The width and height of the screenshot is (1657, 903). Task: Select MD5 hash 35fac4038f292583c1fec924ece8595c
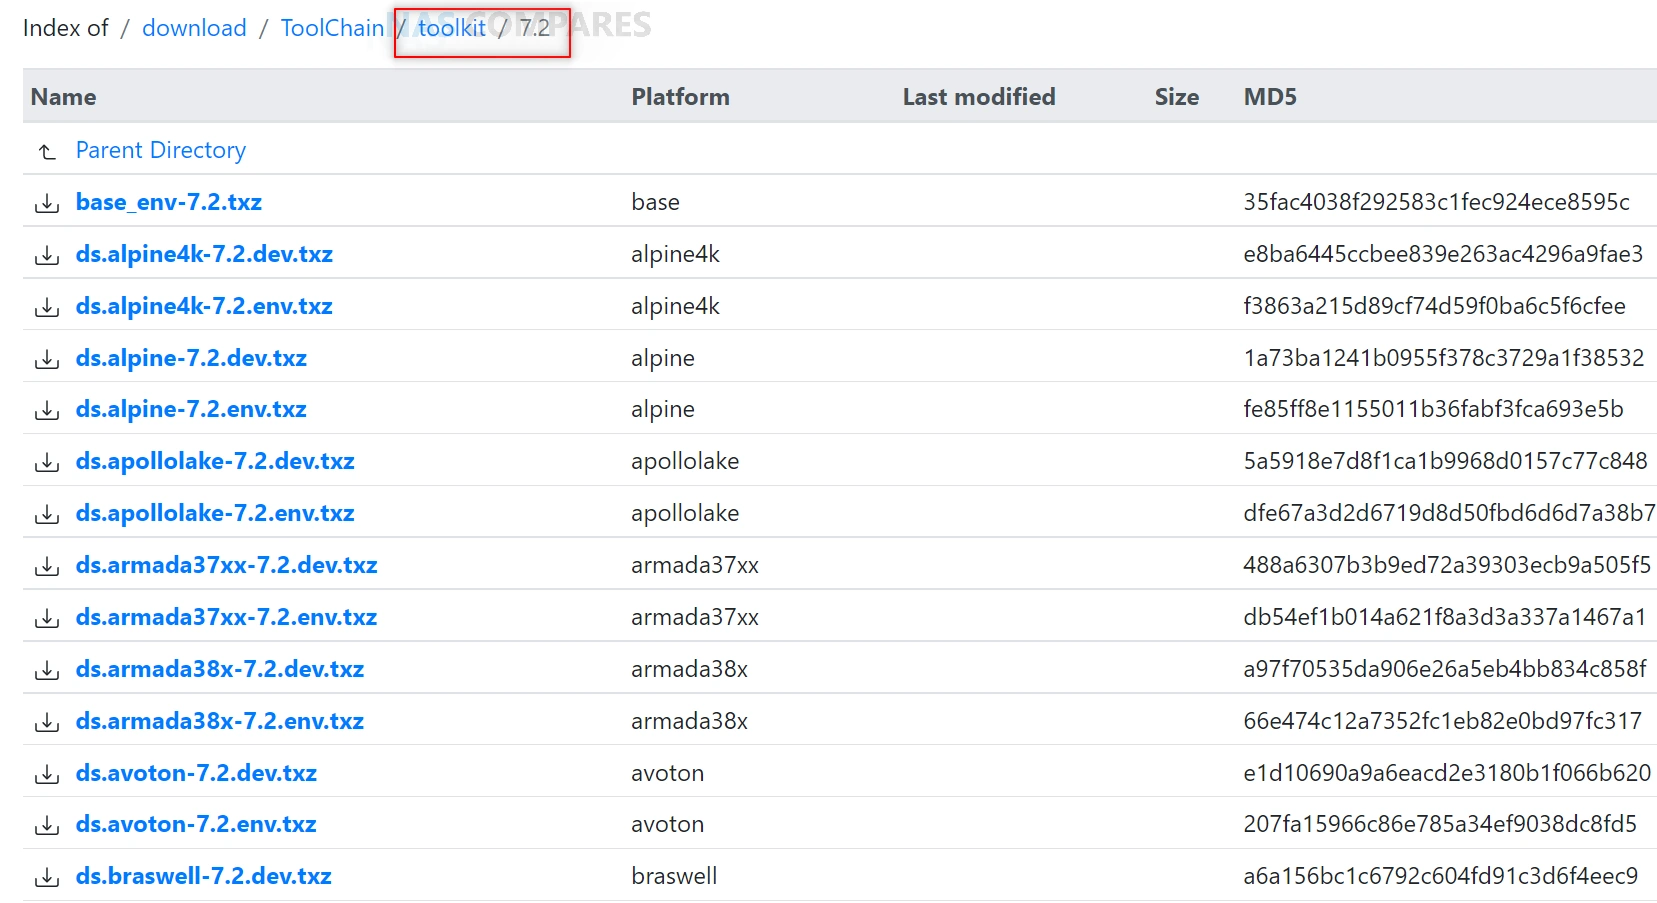tap(1437, 202)
